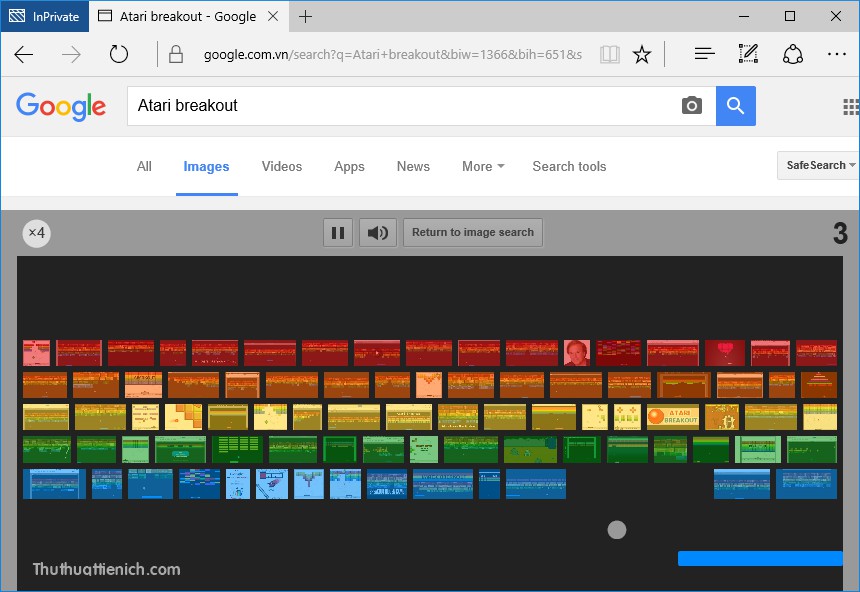Open Edge's Hub panel
The image size is (860, 592).
click(704, 54)
